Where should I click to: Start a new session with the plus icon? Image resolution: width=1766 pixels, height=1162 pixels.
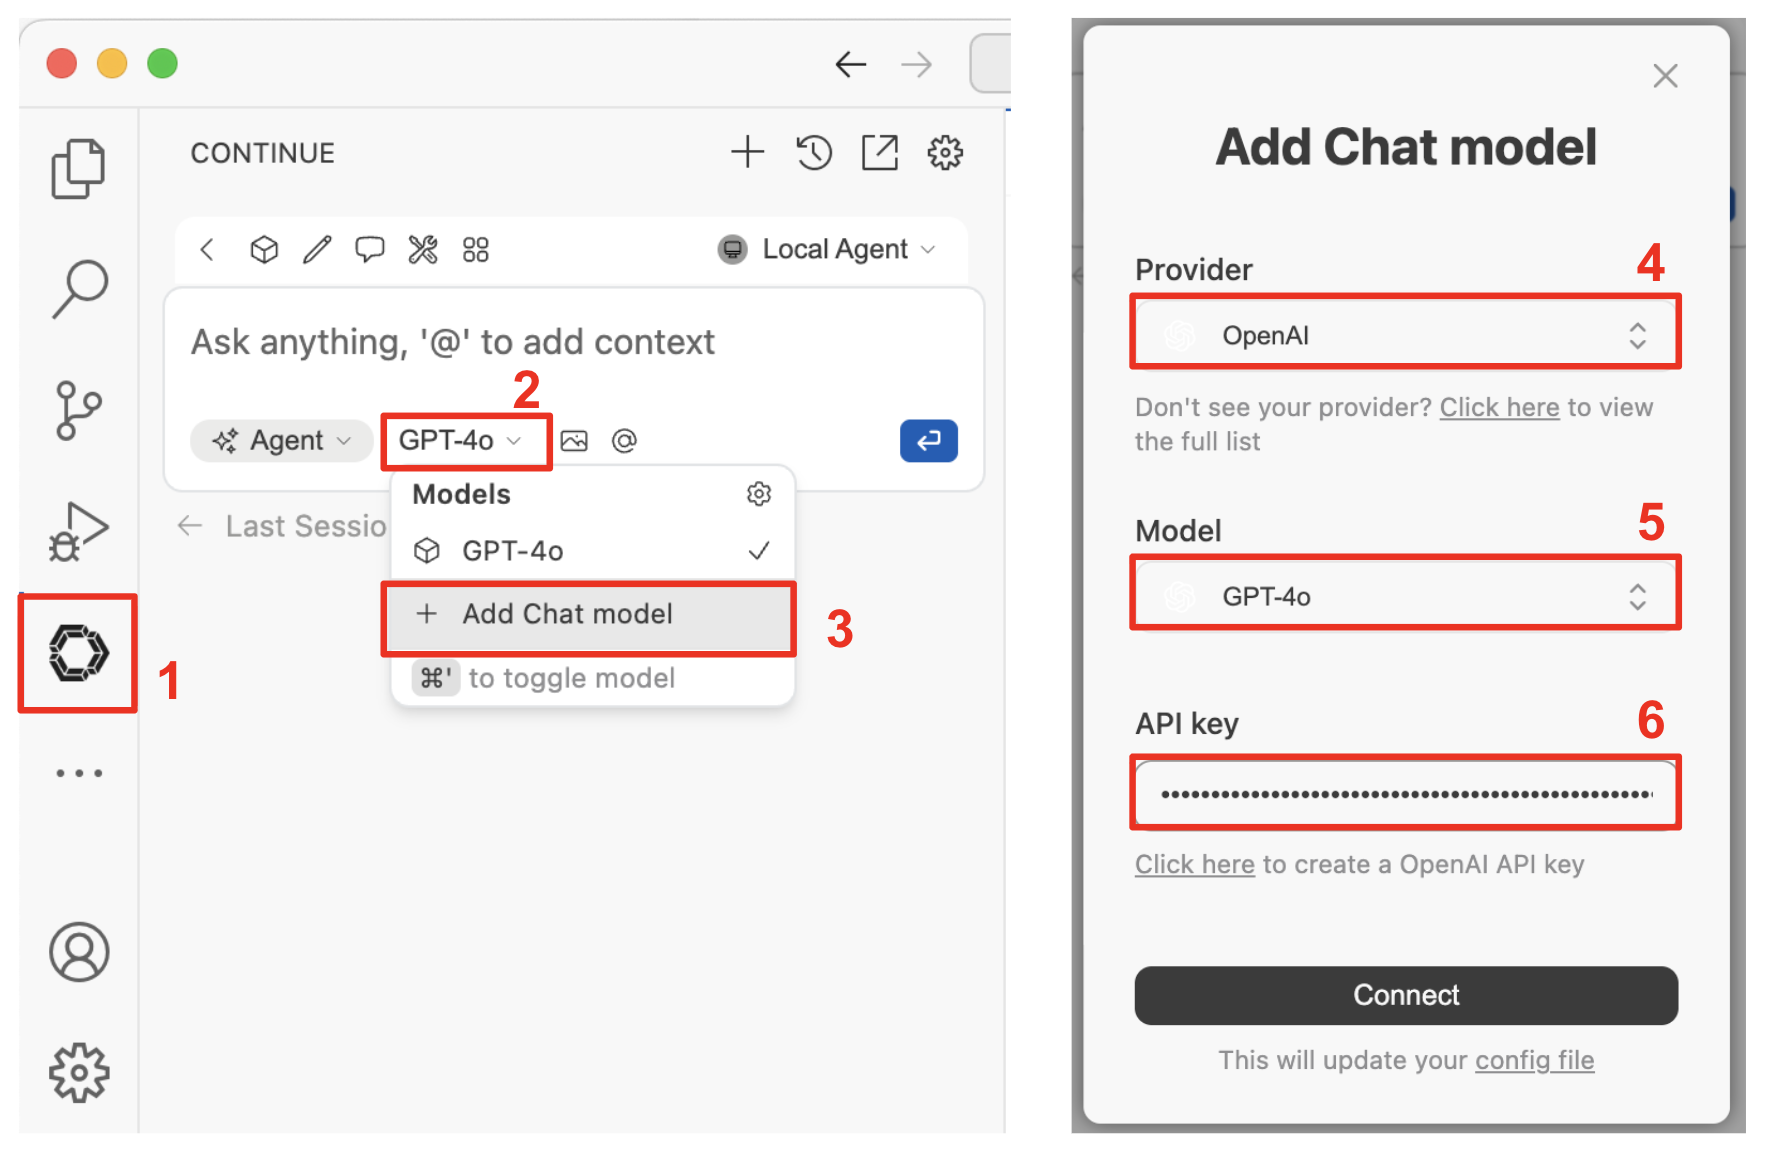click(747, 152)
